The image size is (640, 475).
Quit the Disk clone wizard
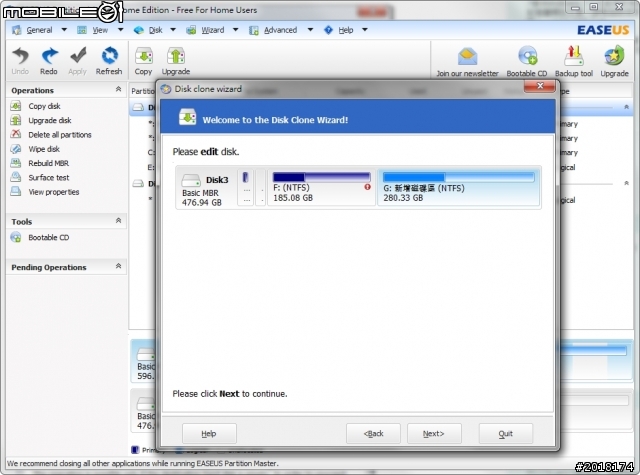505,433
